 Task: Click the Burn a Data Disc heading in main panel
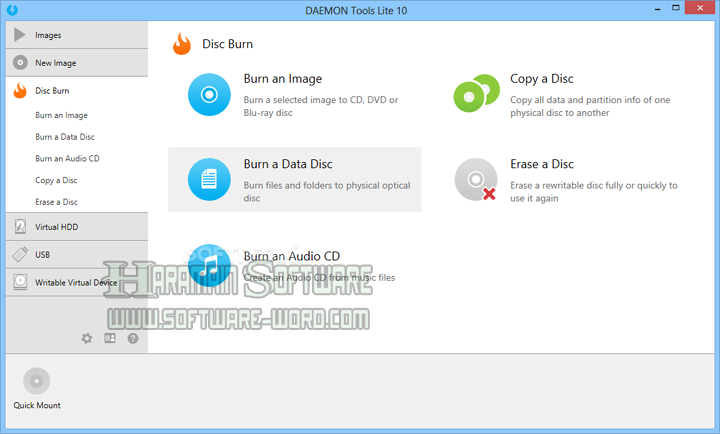tap(288, 164)
